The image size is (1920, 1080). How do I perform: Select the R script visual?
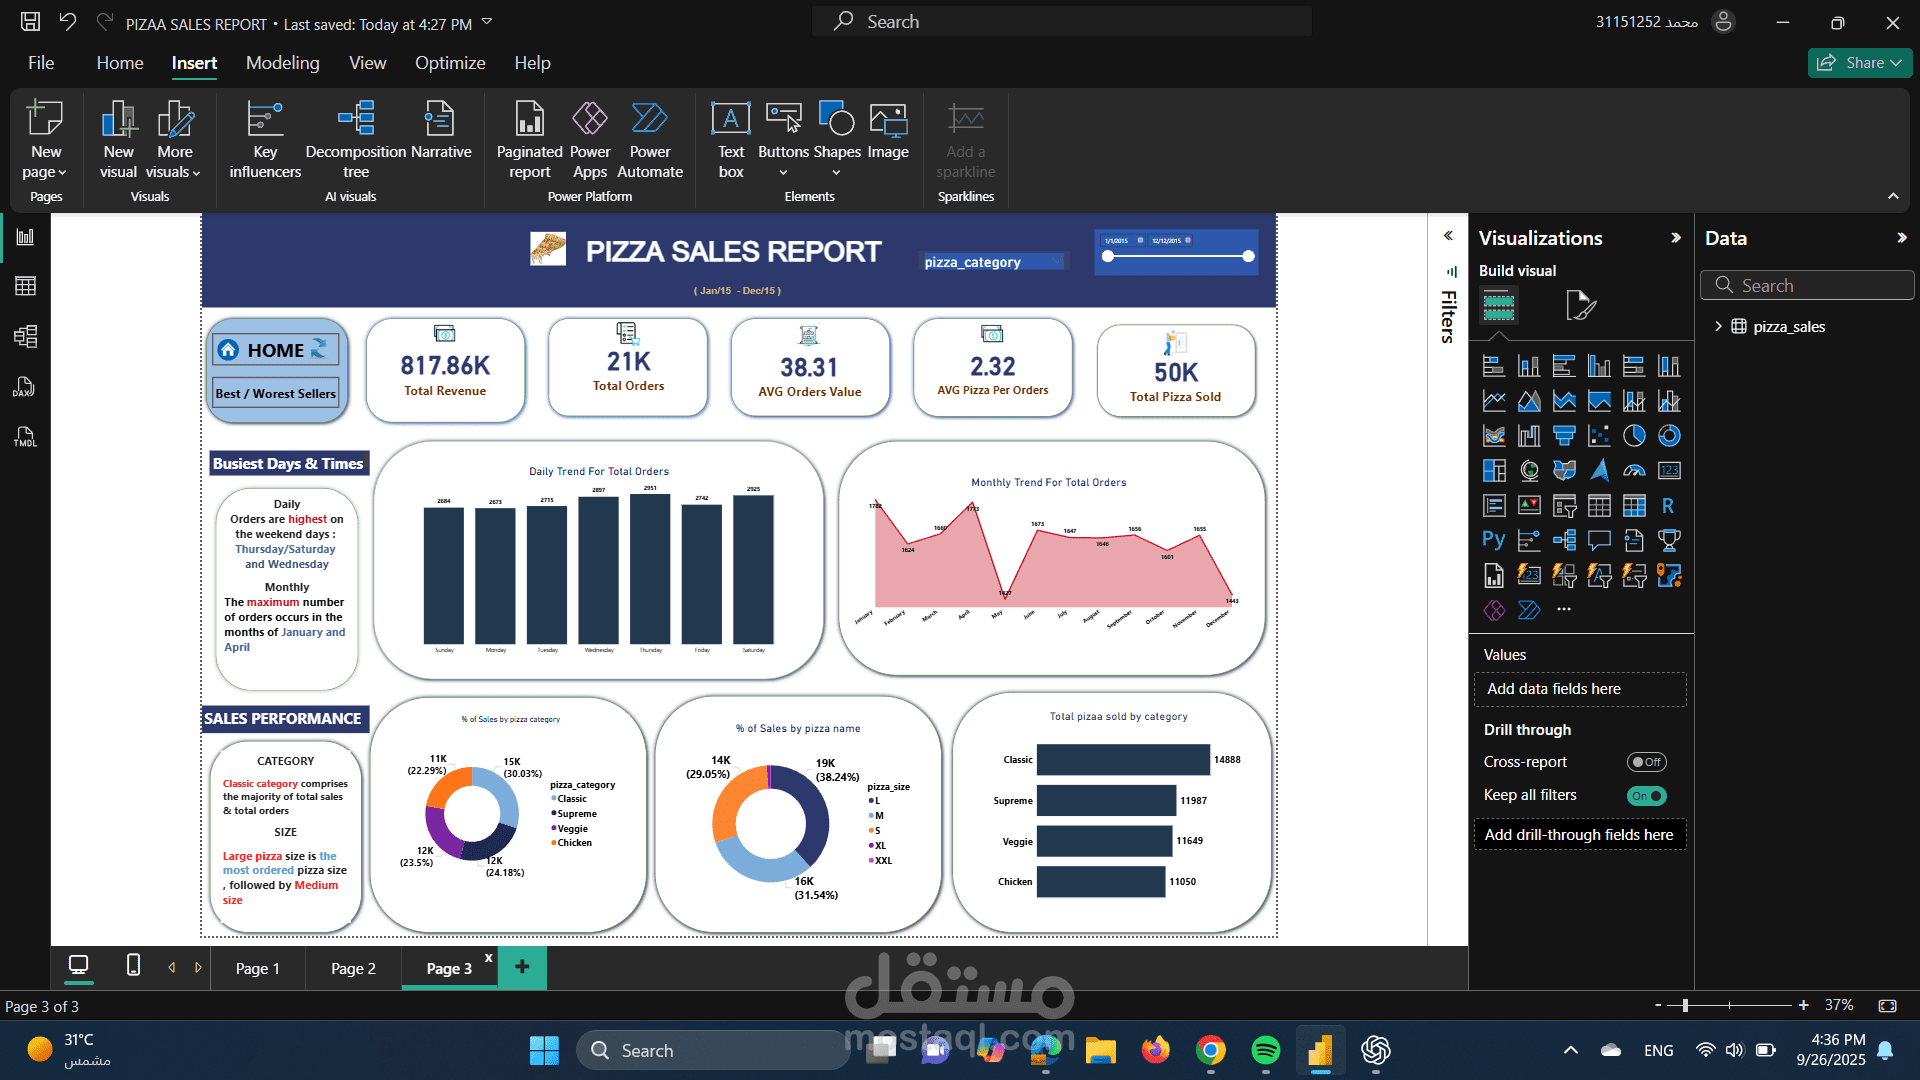[1669, 506]
